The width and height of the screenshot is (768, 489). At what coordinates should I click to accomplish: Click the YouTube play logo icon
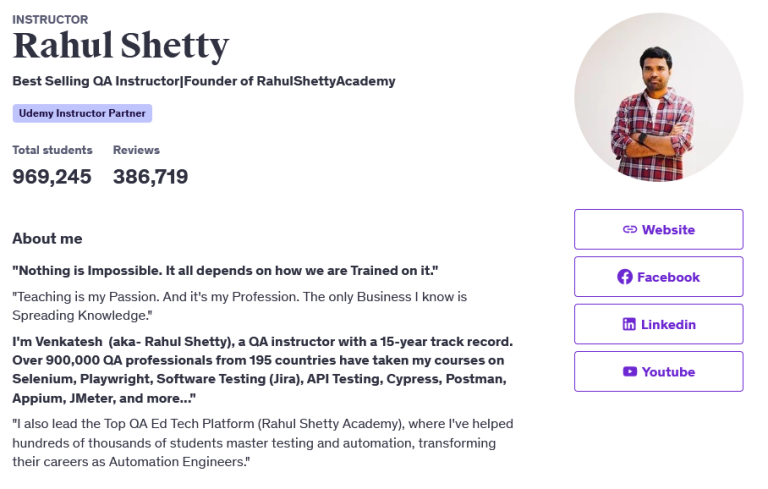(630, 371)
